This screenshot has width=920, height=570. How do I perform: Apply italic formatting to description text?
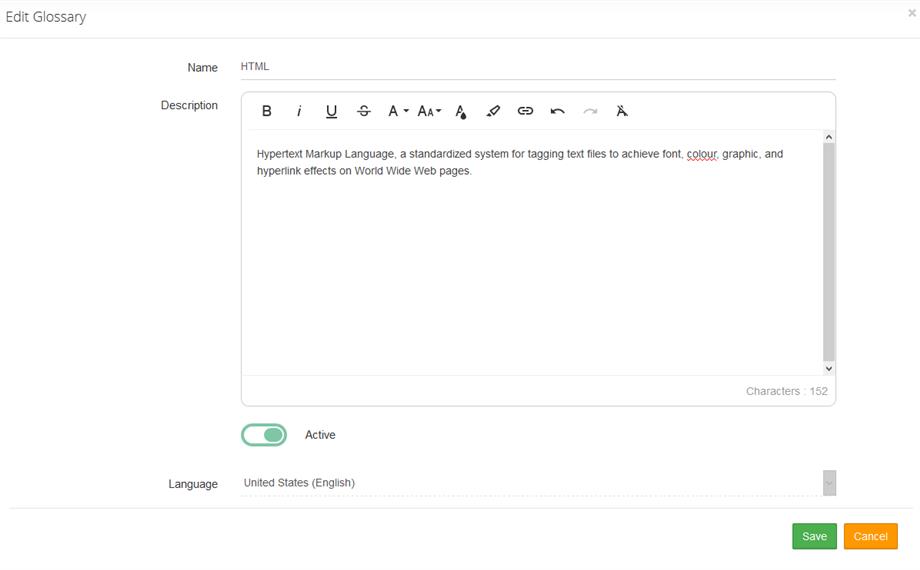[x=299, y=111]
